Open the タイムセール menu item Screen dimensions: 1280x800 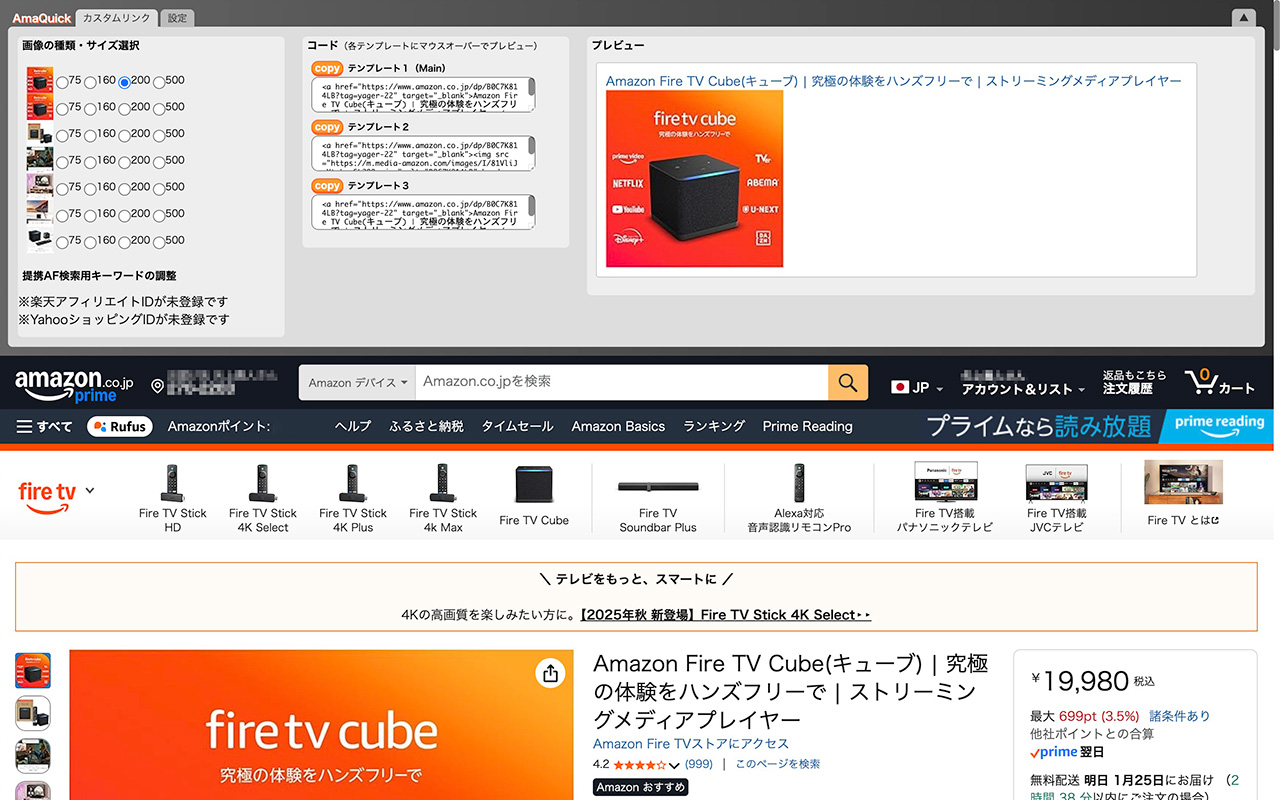517,426
